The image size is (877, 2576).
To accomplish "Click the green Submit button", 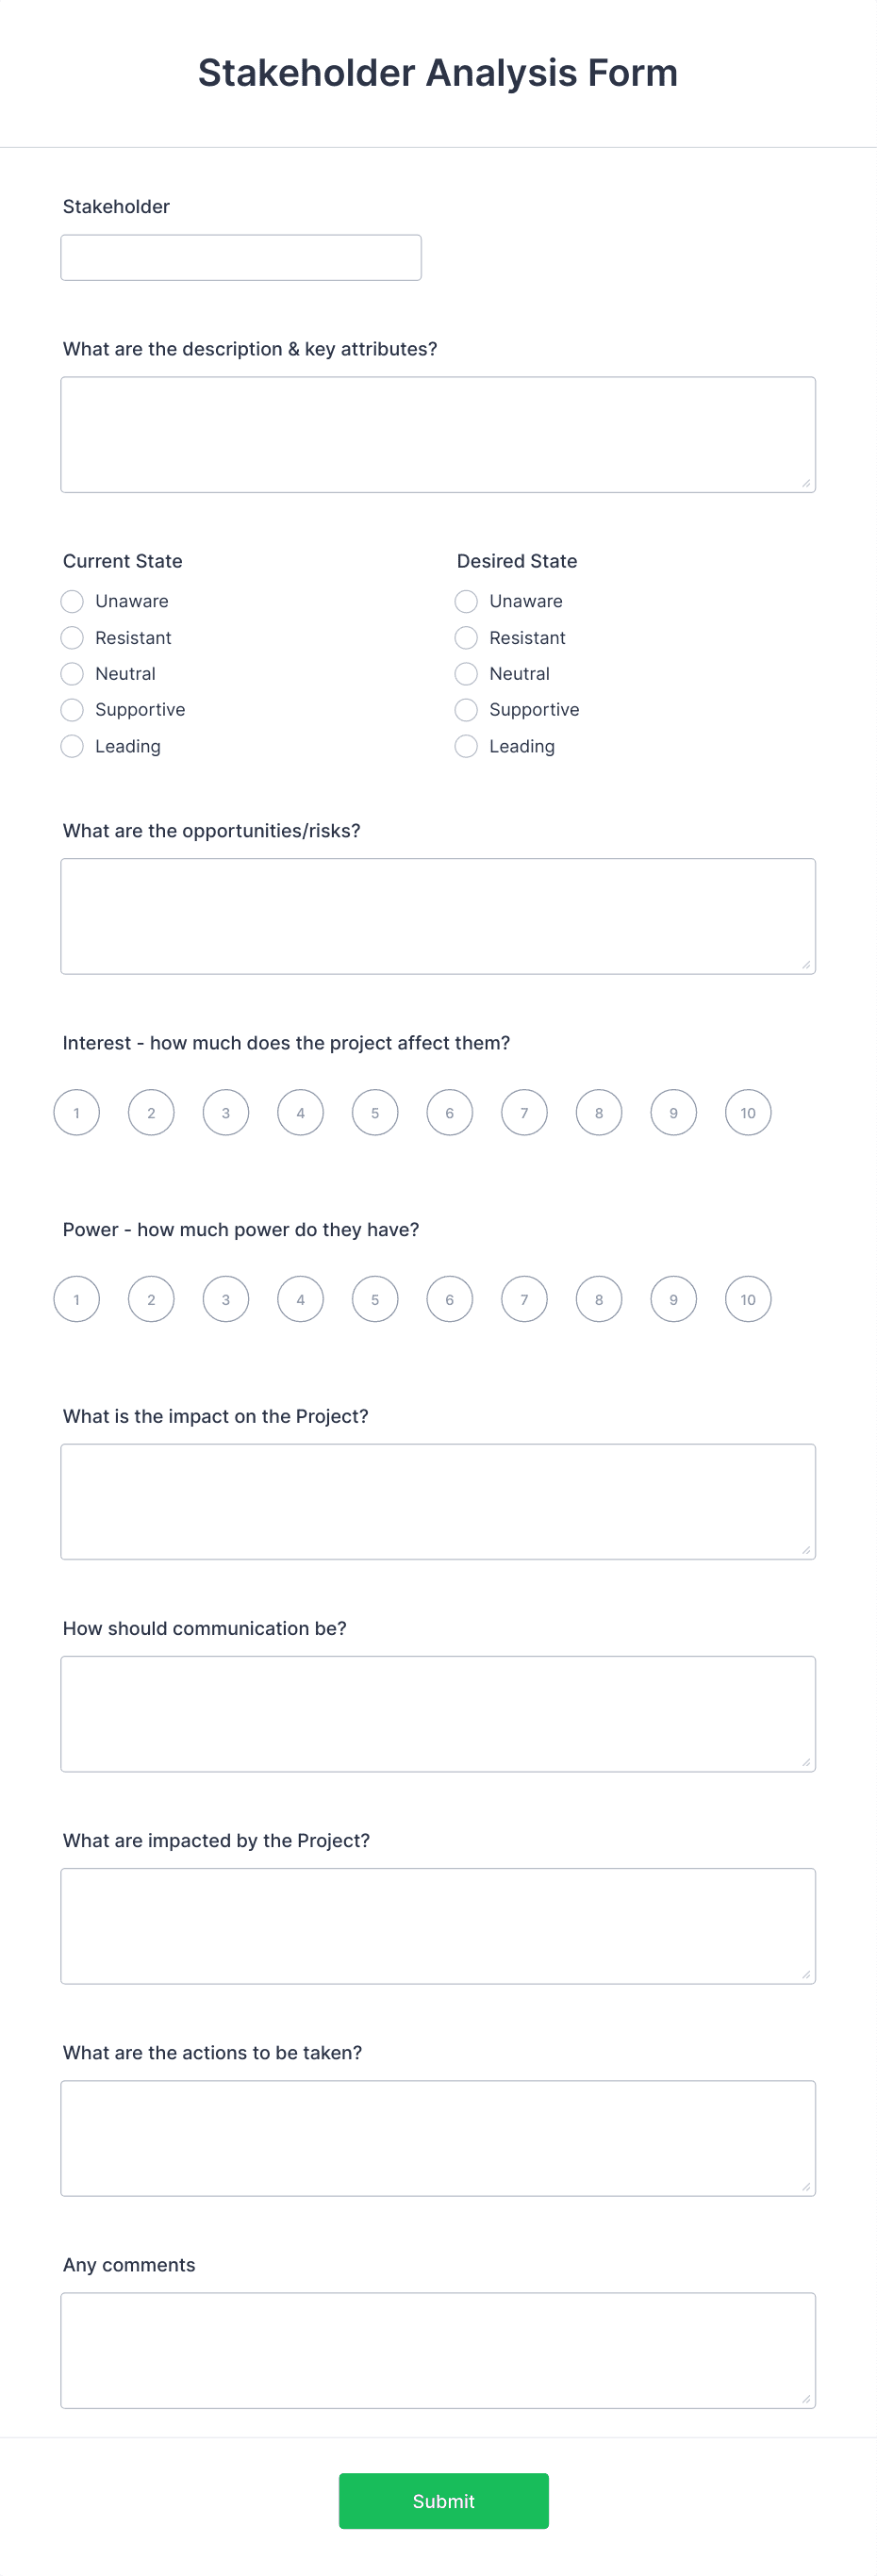I will [444, 2501].
